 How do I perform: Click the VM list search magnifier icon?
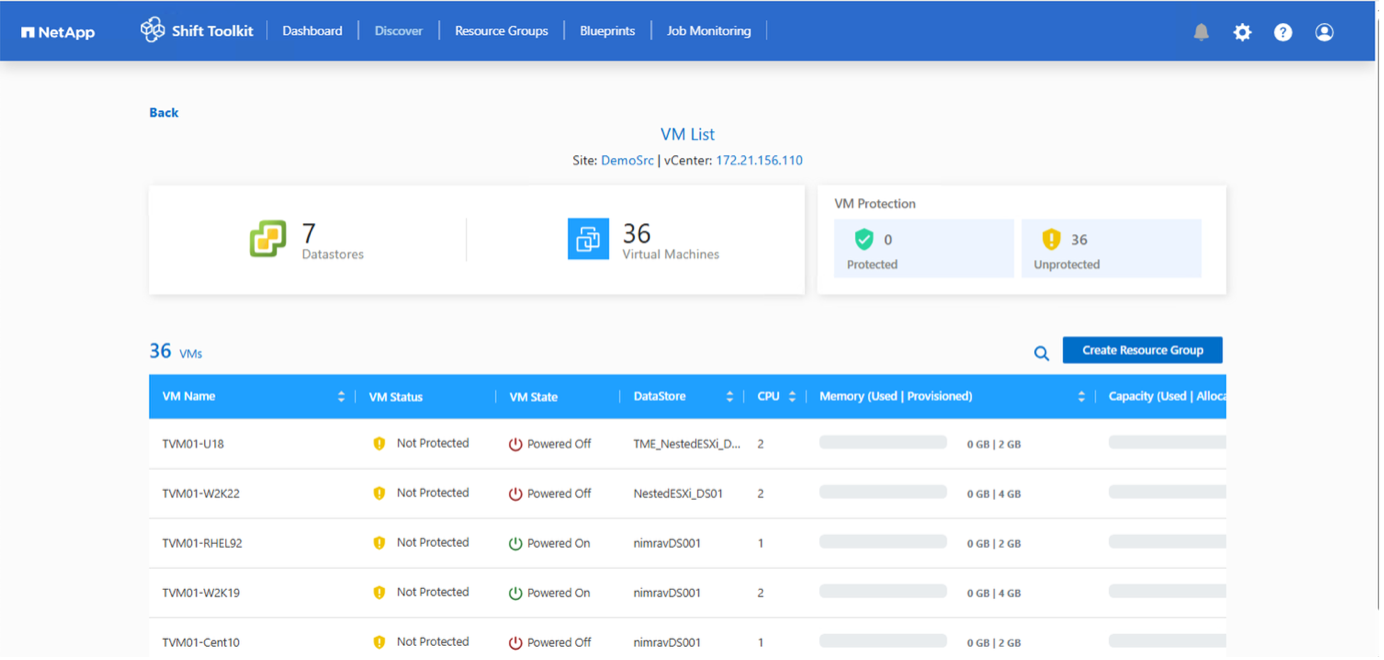[x=1041, y=353]
